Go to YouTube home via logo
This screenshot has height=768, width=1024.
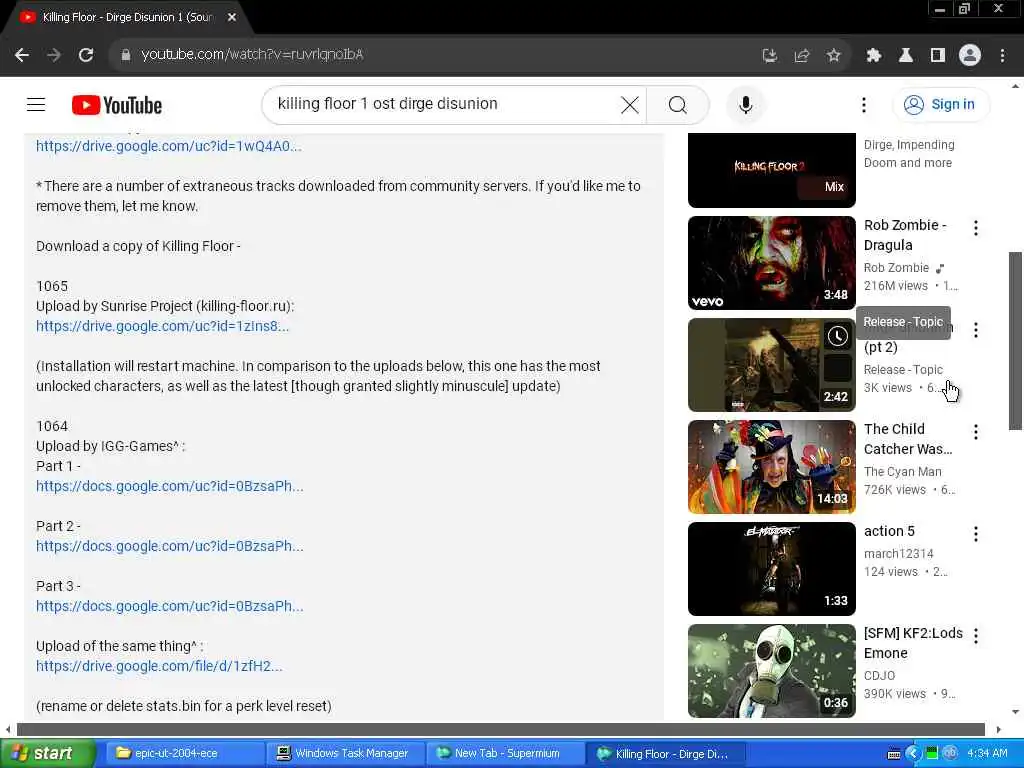117,105
